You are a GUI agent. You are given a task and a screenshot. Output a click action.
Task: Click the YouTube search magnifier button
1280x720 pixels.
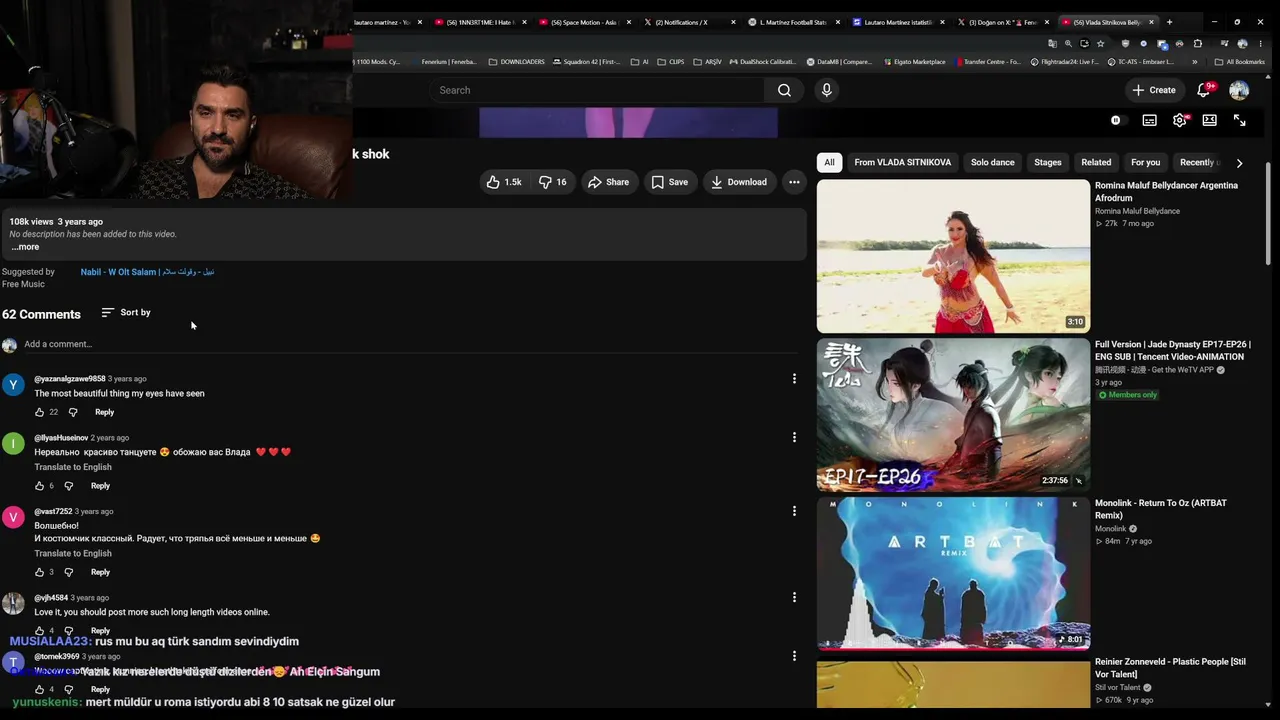click(784, 90)
